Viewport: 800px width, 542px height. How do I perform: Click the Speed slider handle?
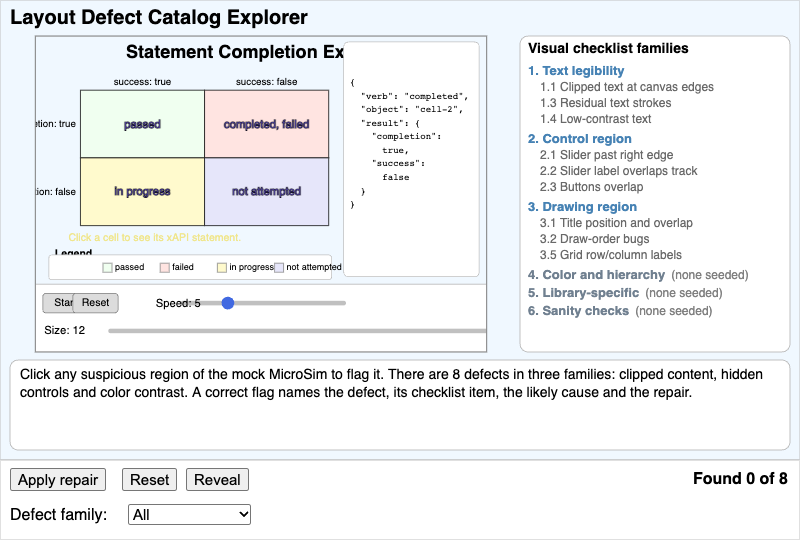tap(228, 303)
